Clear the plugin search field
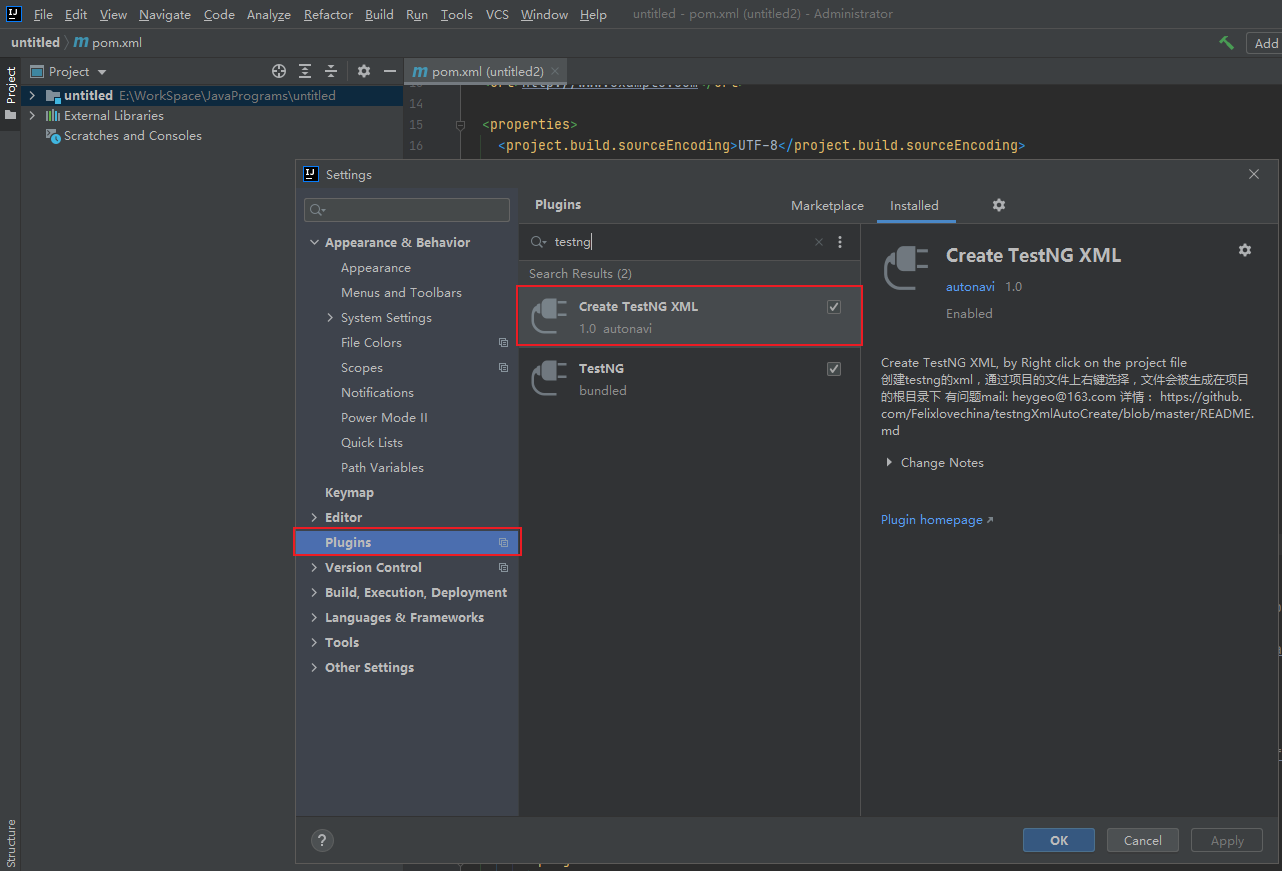This screenshot has height=871, width=1282. 819,242
